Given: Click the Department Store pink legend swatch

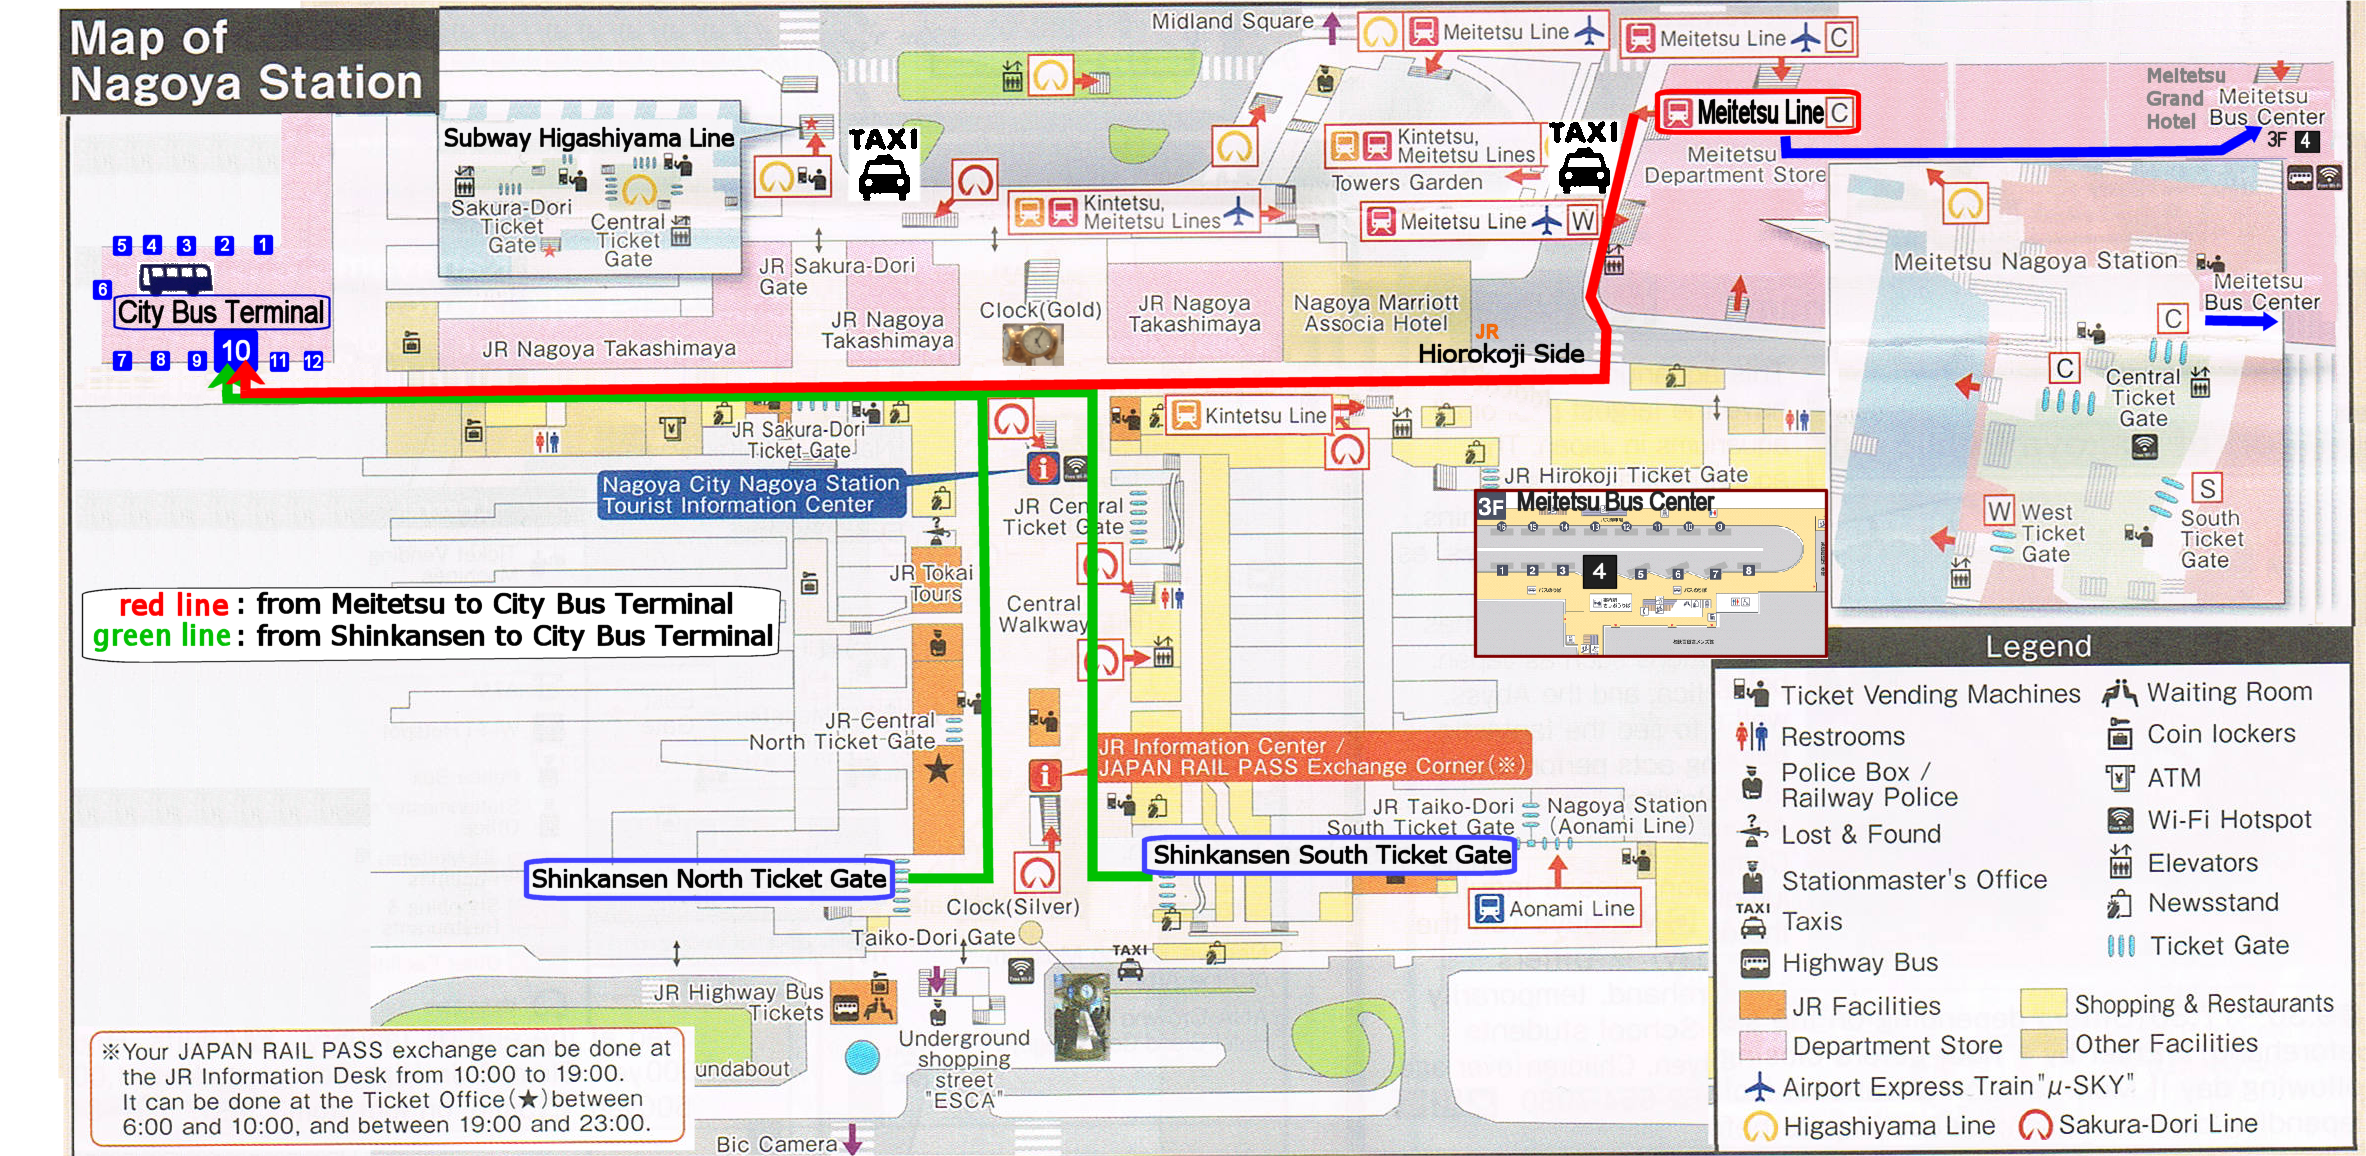Looking at the screenshot, I should coord(1762,1045).
